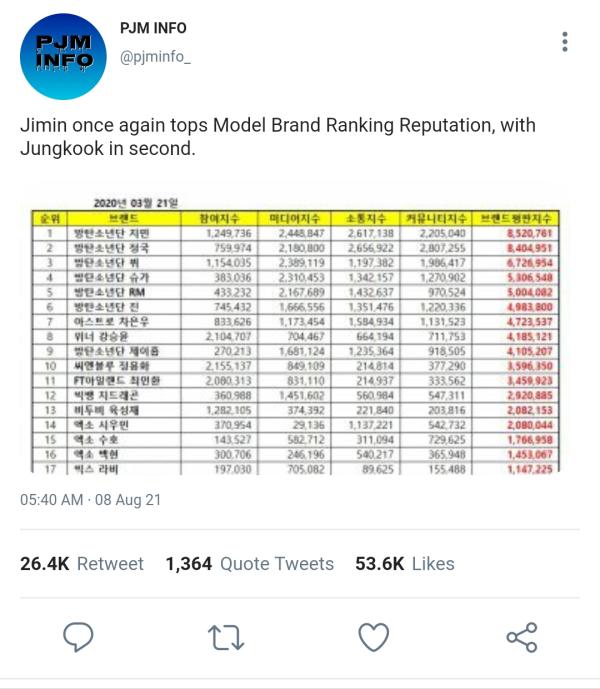View the 26.4K Retweet list

pos(82,564)
